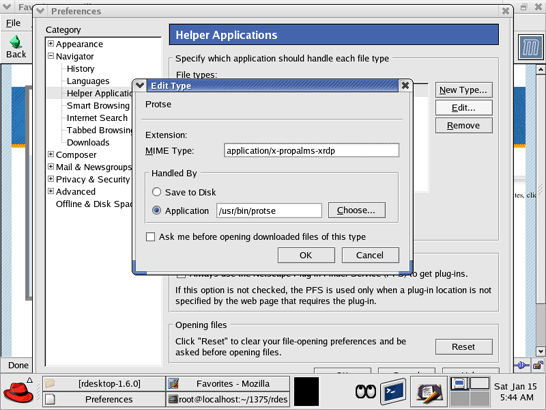Screen dimensions: 546x410
Task: Select Smart Browsing category
Action: click(x=98, y=106)
